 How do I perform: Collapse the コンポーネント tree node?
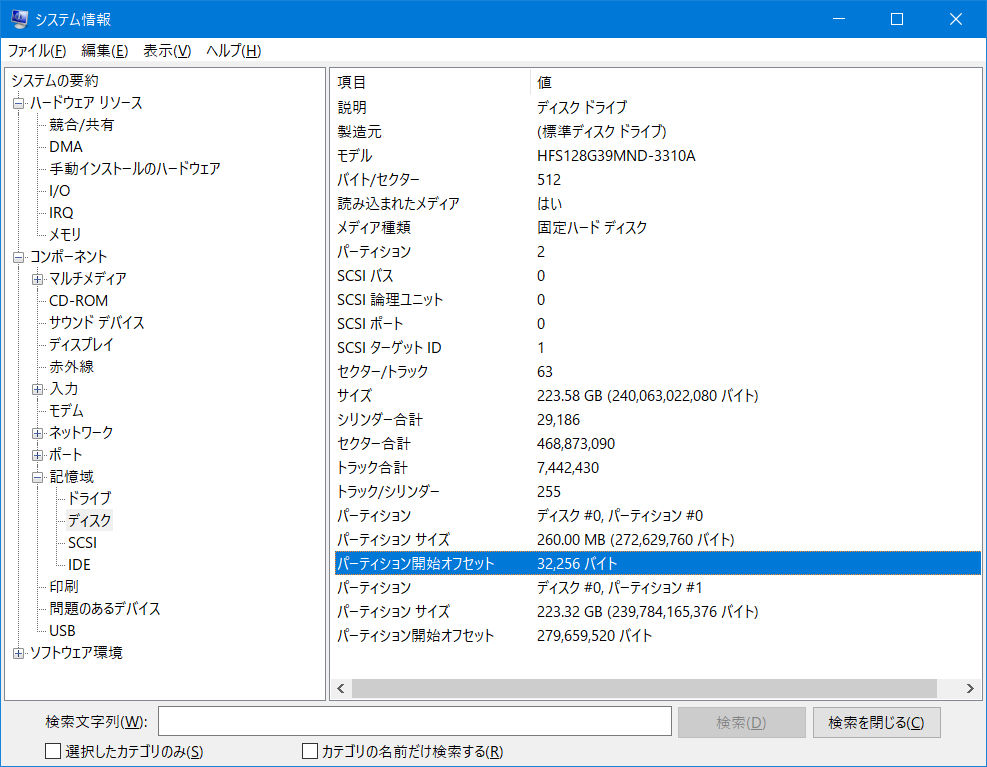18,257
